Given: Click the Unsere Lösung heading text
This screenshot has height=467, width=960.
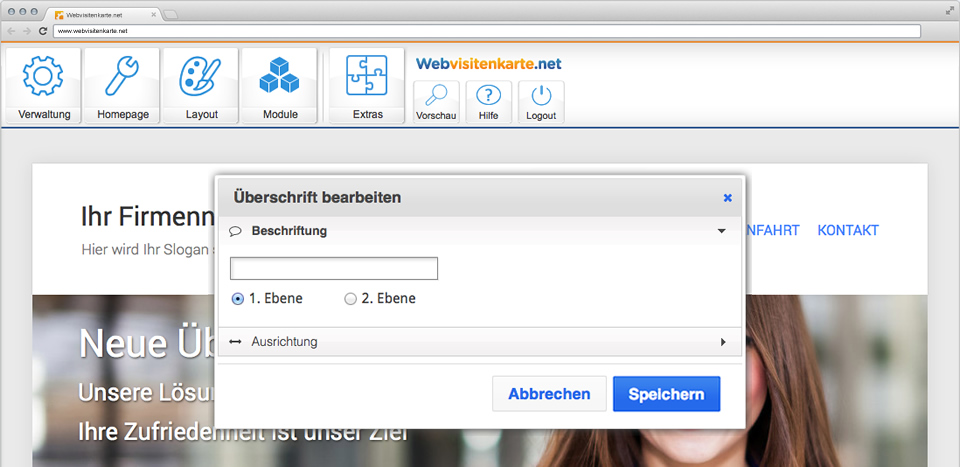Looking at the screenshot, I should click(147, 393).
